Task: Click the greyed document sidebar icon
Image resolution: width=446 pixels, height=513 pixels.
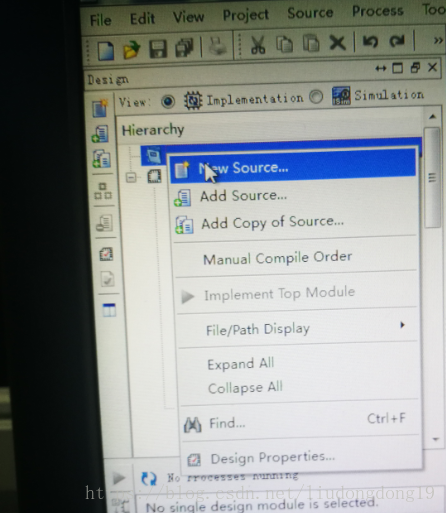Action: pyautogui.click(x=104, y=223)
